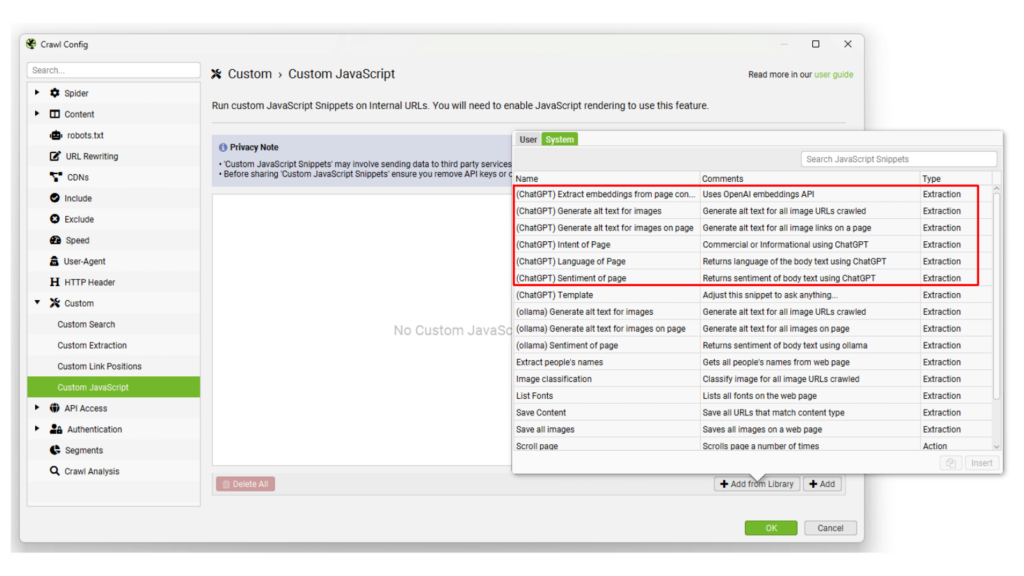Click the Crawl Analysis magnifier icon
The image size is (1024, 576).
[55, 471]
